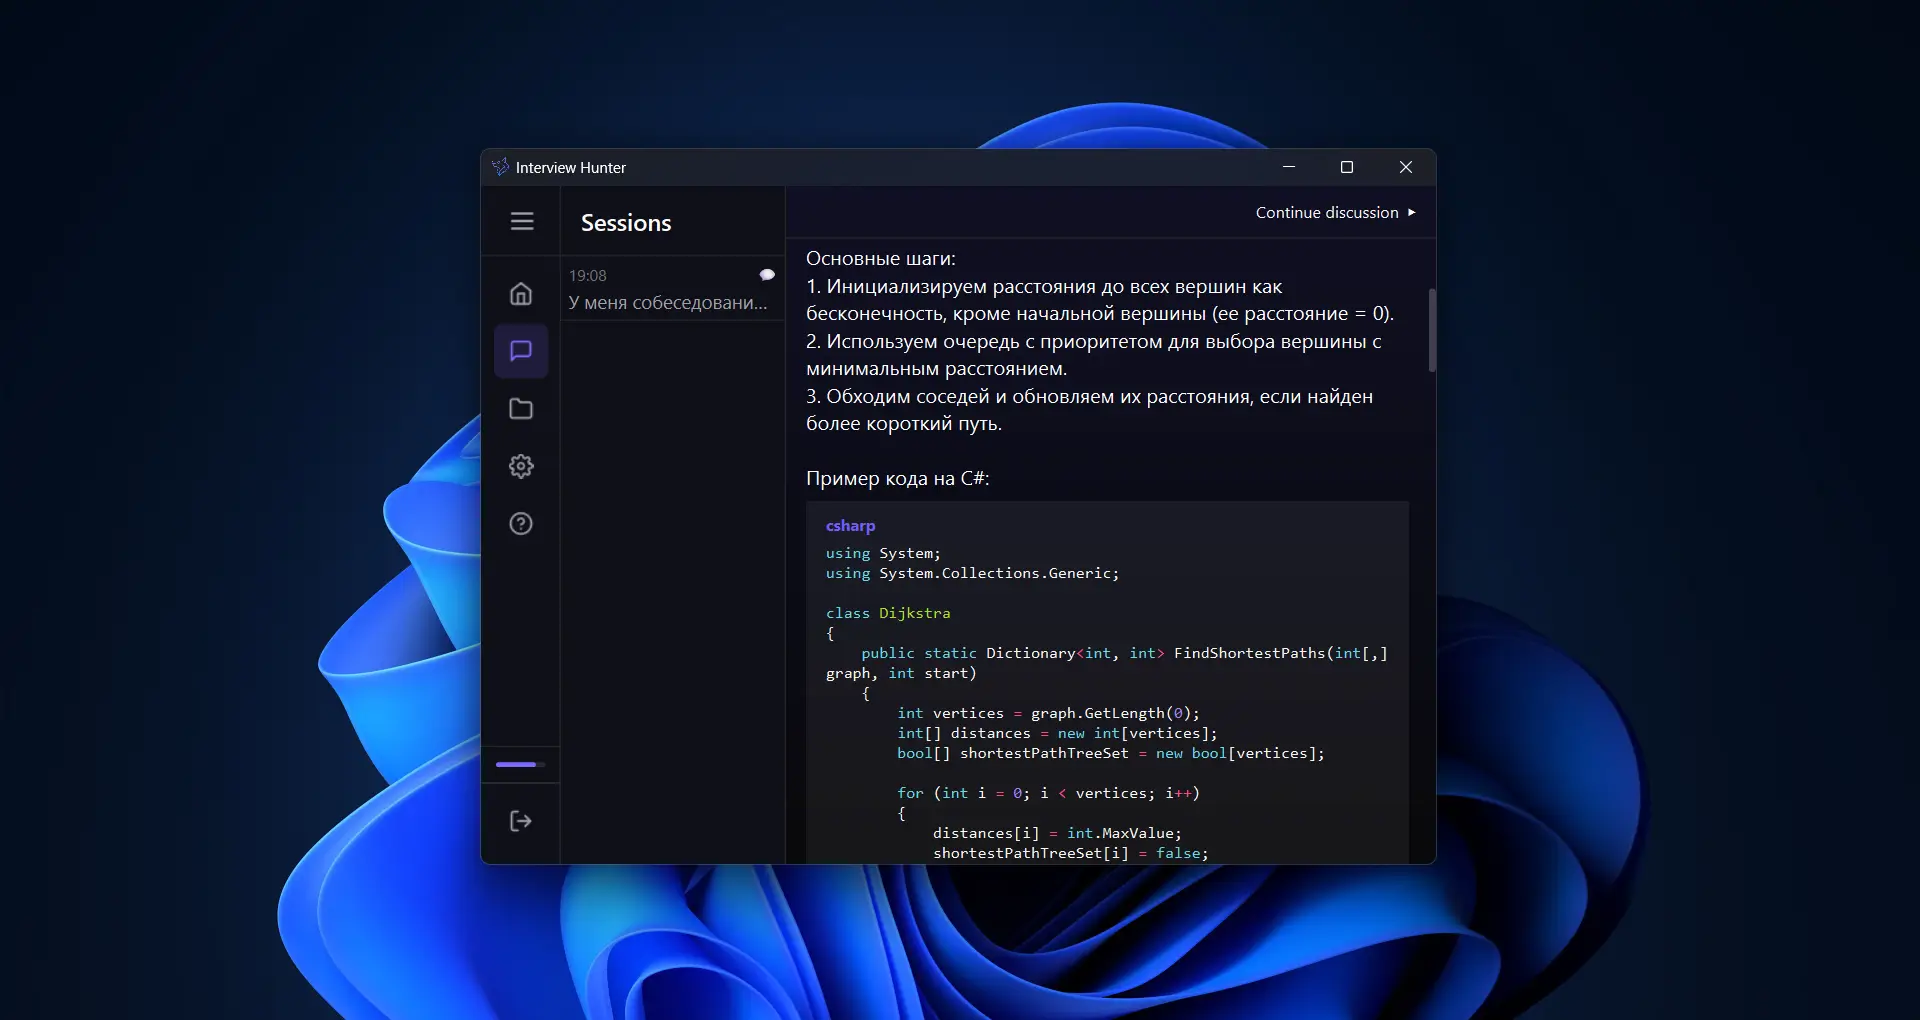Click the purple progress bar in sidebar
This screenshot has width=1920, height=1020.
[x=517, y=765]
